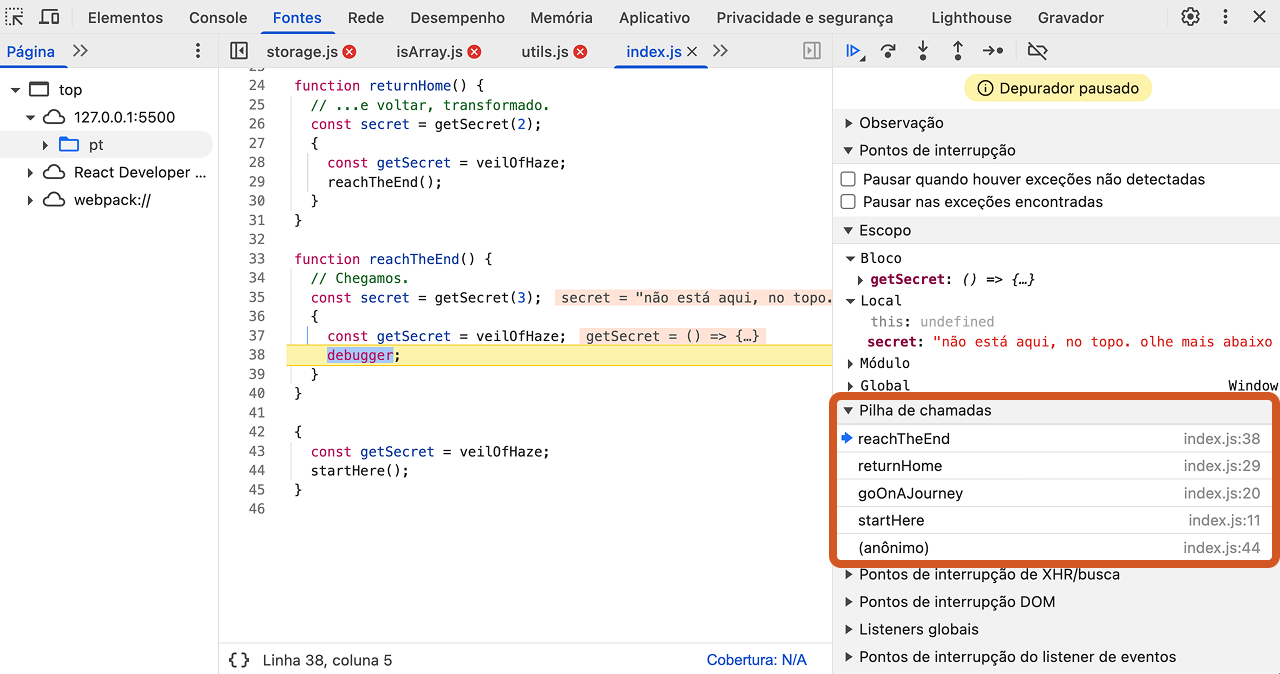
Task: Open DevTools three-dot customize menu
Action: click(x=1225, y=17)
